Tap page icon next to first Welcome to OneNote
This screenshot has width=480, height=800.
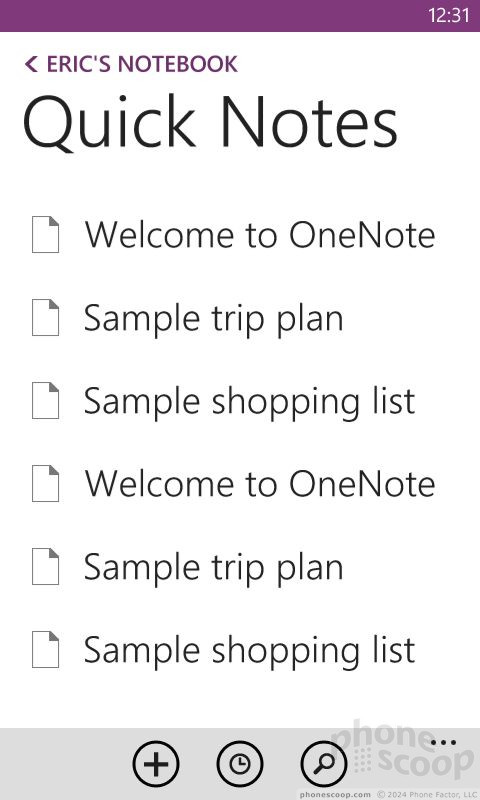click(x=45, y=235)
